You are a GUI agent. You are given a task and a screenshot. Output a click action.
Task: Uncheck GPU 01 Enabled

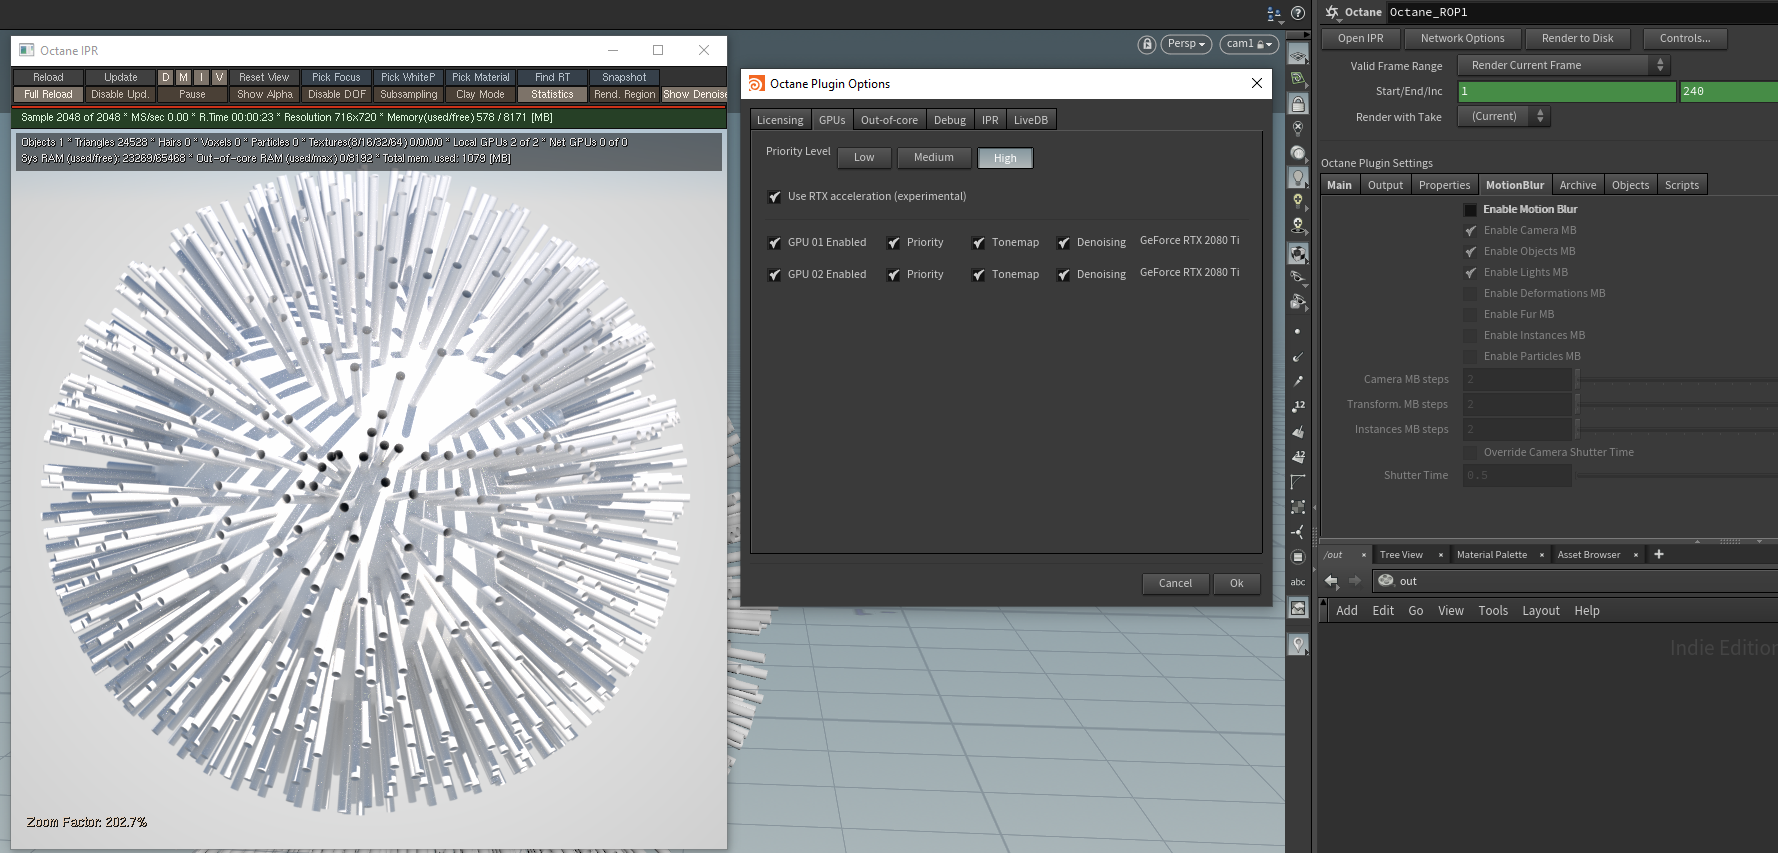pos(774,243)
